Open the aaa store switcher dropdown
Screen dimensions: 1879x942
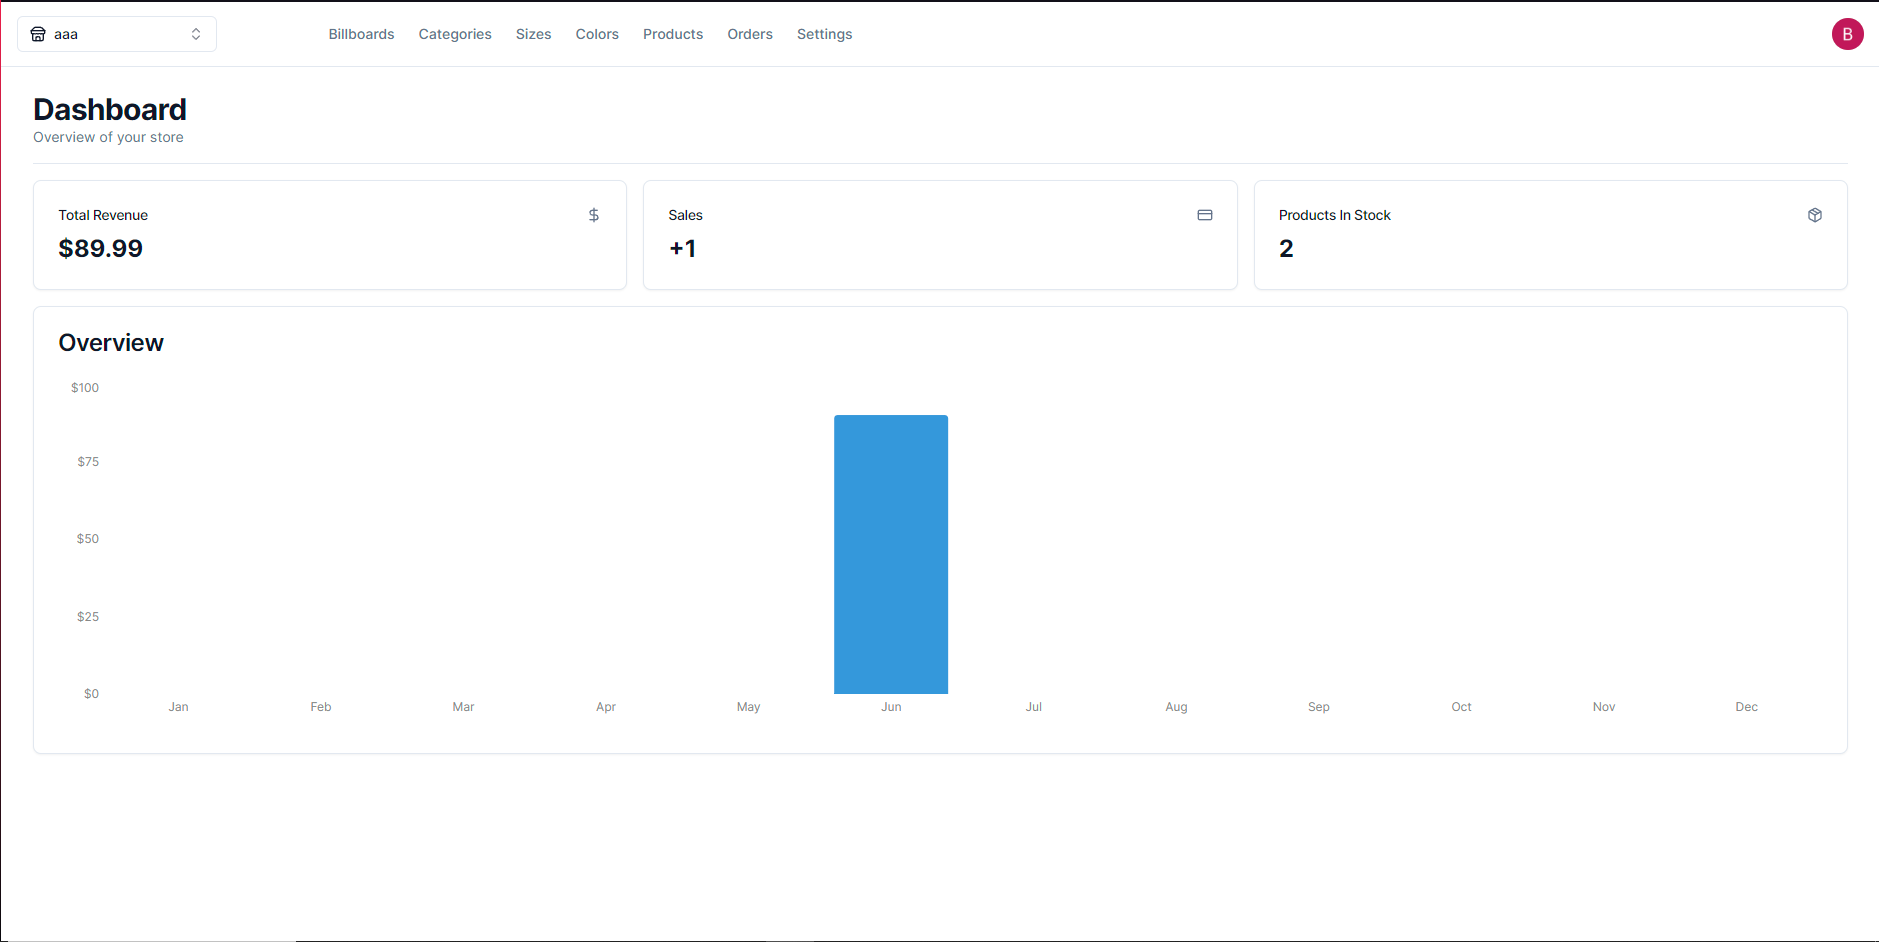pyautogui.click(x=116, y=33)
